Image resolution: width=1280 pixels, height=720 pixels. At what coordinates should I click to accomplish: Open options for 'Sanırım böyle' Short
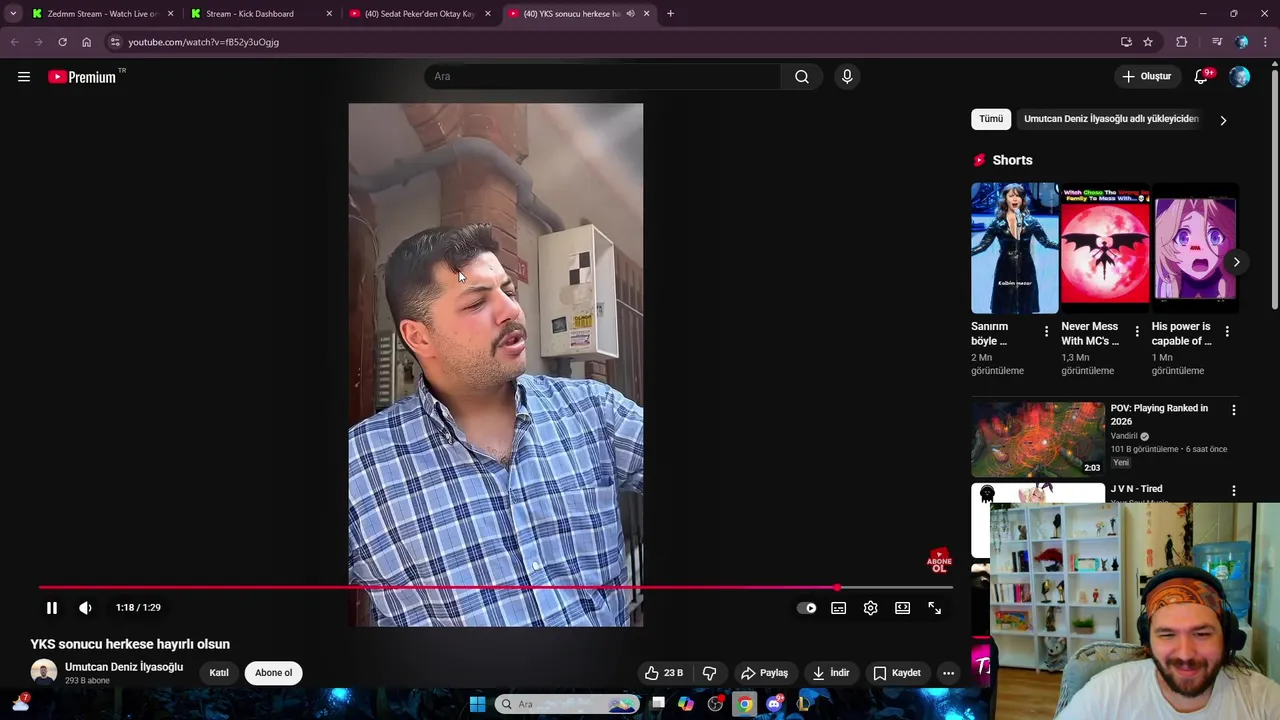tap(1047, 331)
